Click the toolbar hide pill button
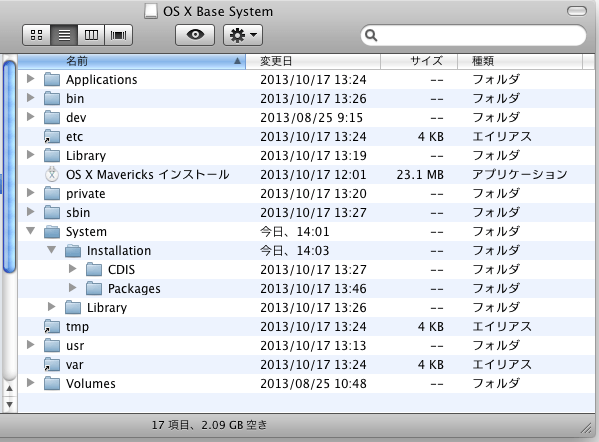Image resolution: width=599 pixels, height=442 pixels. pos(576,11)
